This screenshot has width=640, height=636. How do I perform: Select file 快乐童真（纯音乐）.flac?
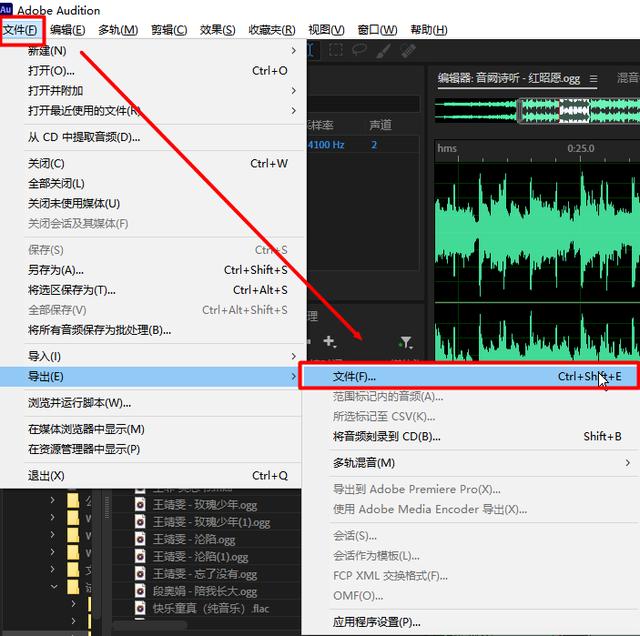click(x=211, y=609)
